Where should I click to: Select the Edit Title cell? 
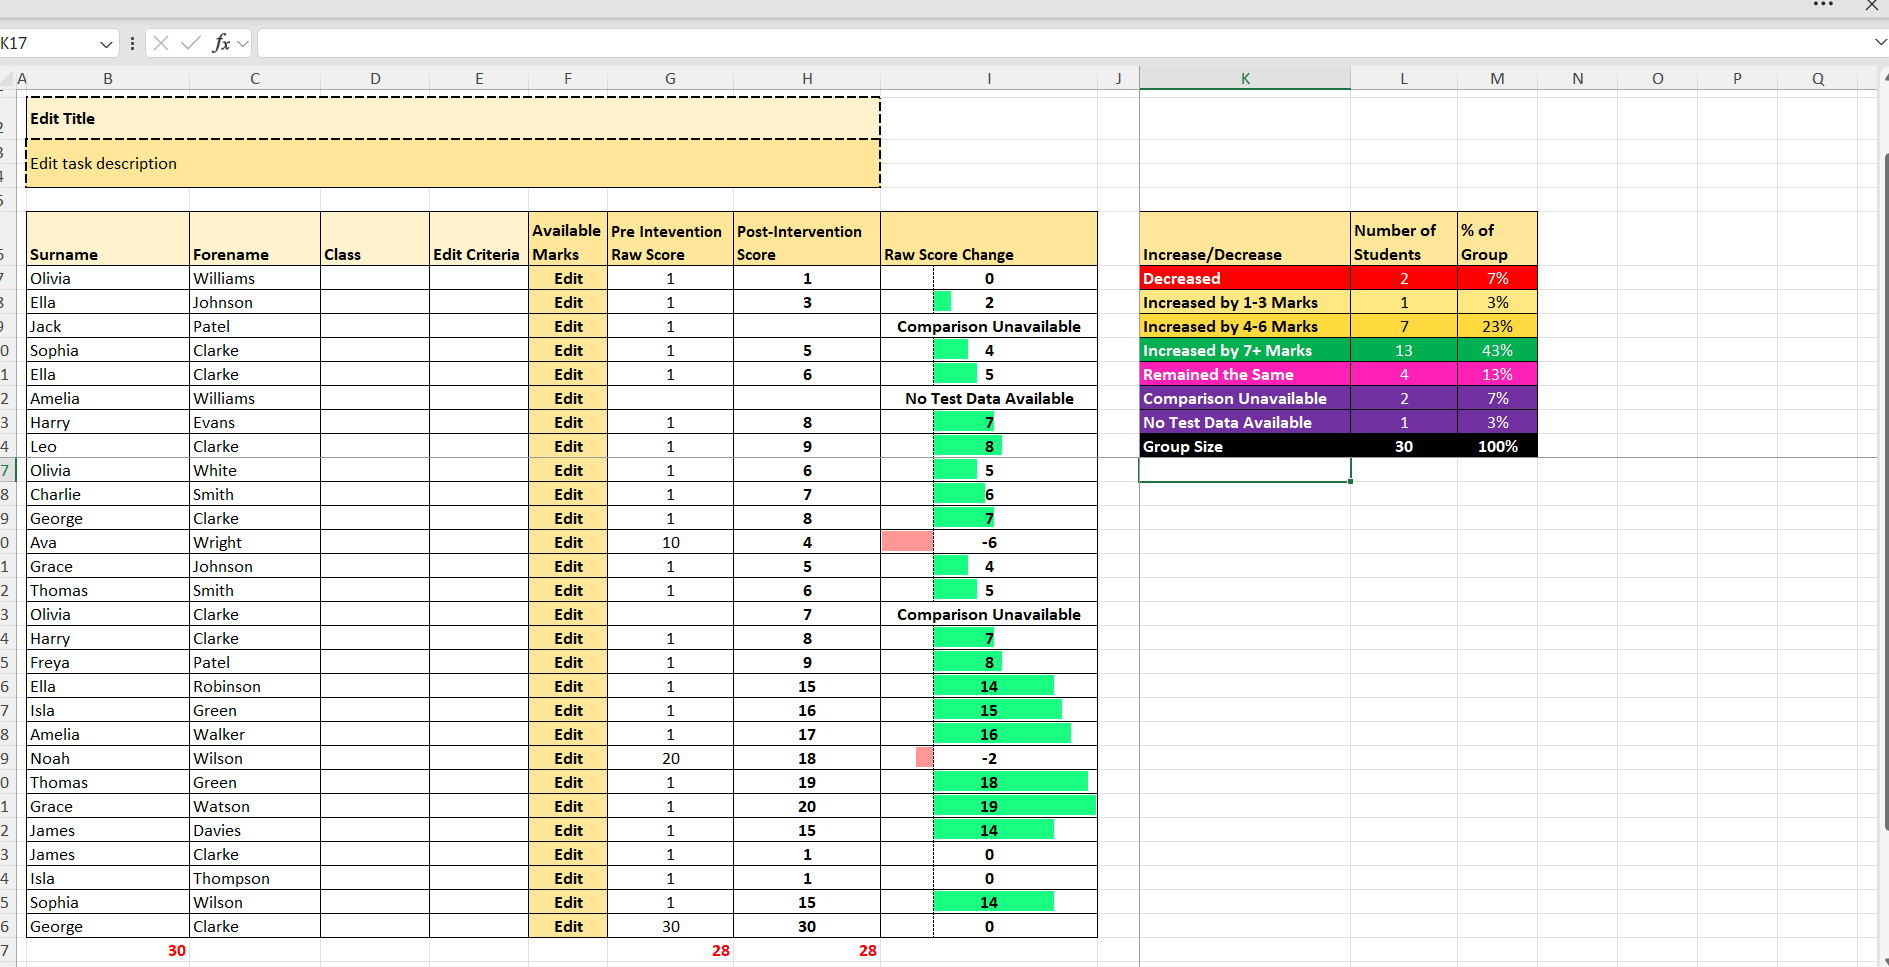point(452,118)
